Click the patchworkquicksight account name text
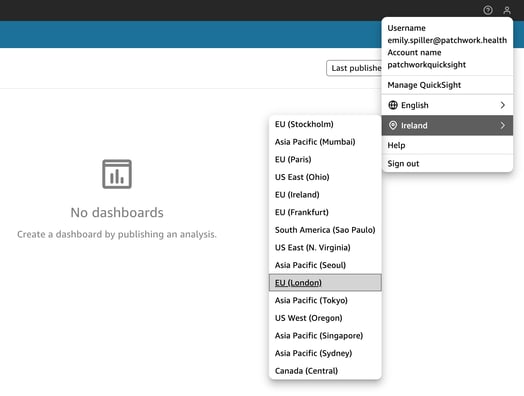The width and height of the screenshot is (524, 396). [426, 65]
